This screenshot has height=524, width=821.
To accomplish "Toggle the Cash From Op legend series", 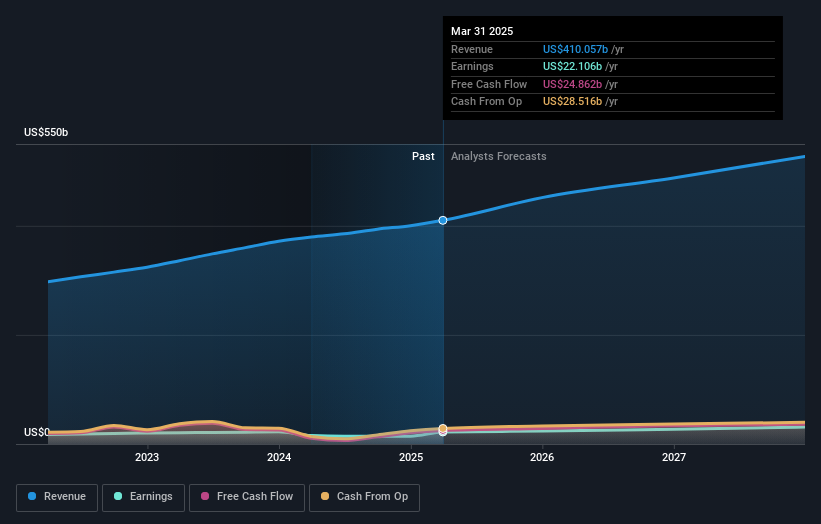I will pyautogui.click(x=364, y=497).
